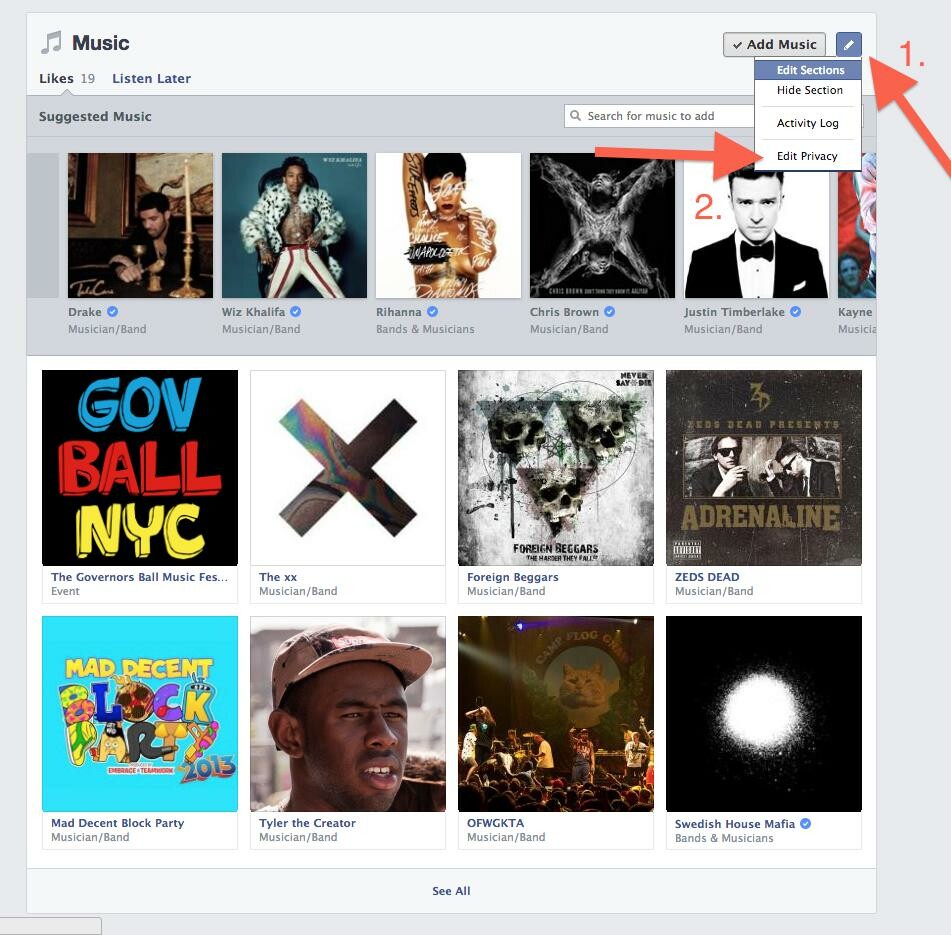Open the Gov Ball NYC thumbnail
This screenshot has height=935, width=951.
point(140,468)
